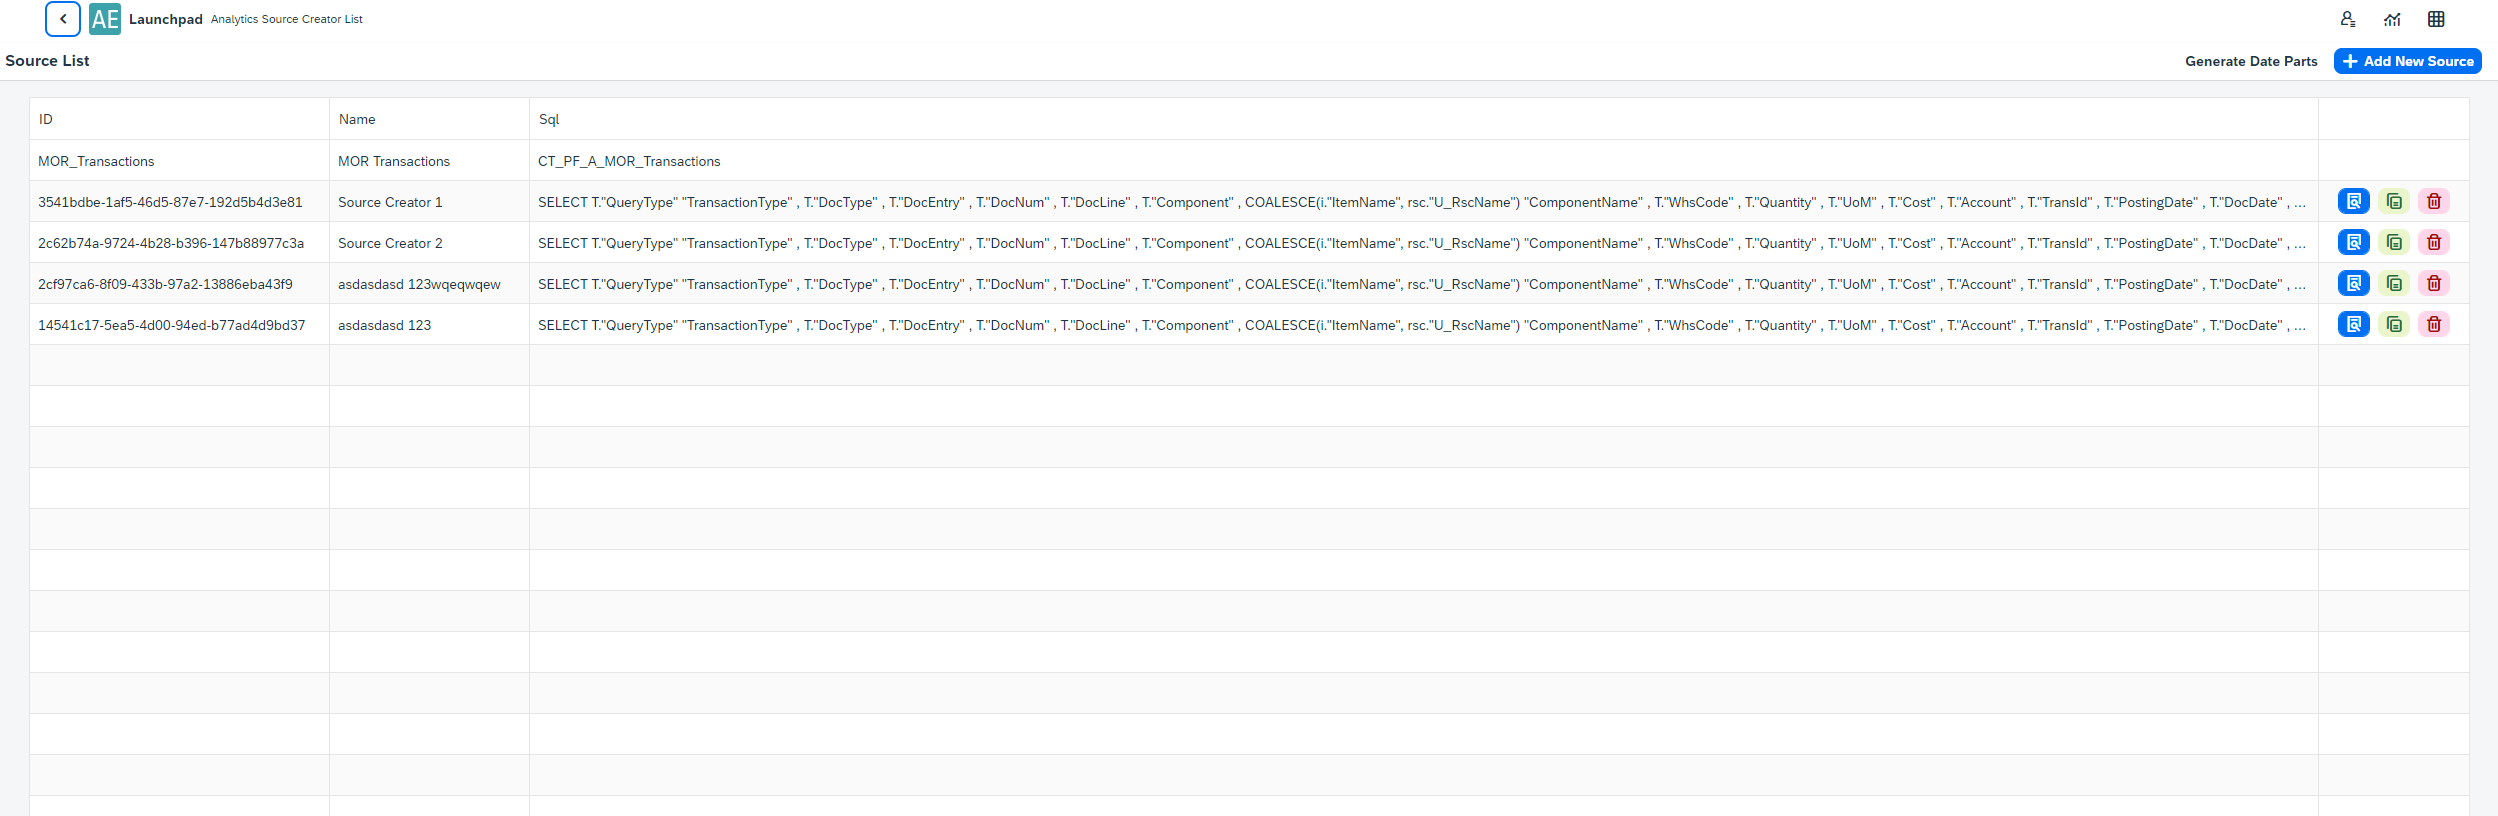This screenshot has height=816, width=2498.
Task: Copy the asdasdasd 123 source
Action: [2394, 325]
